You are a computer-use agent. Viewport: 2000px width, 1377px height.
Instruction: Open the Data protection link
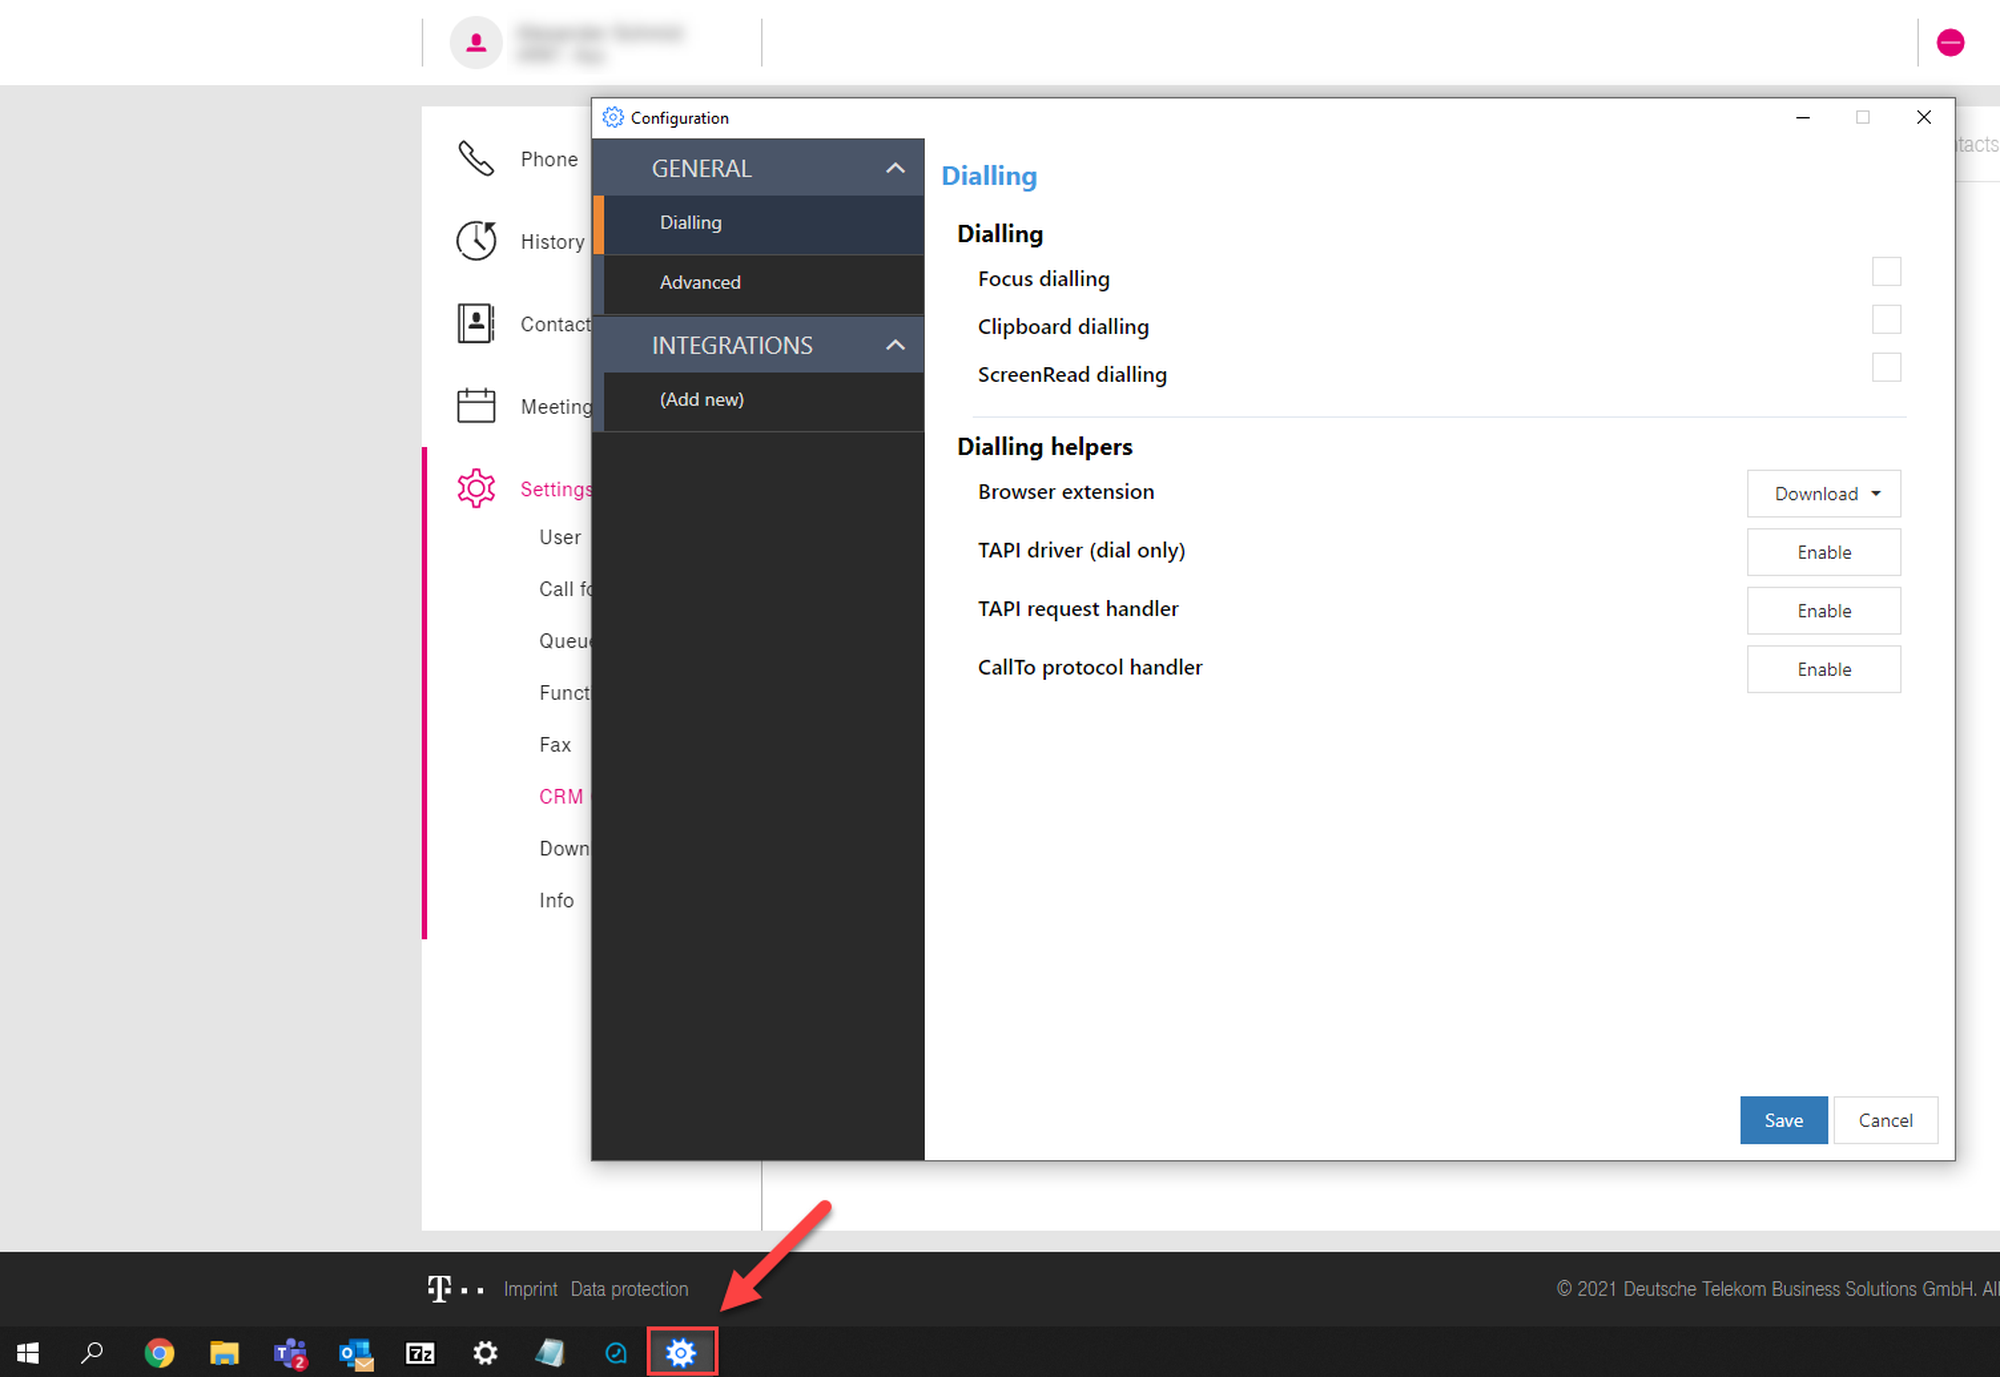[629, 1289]
